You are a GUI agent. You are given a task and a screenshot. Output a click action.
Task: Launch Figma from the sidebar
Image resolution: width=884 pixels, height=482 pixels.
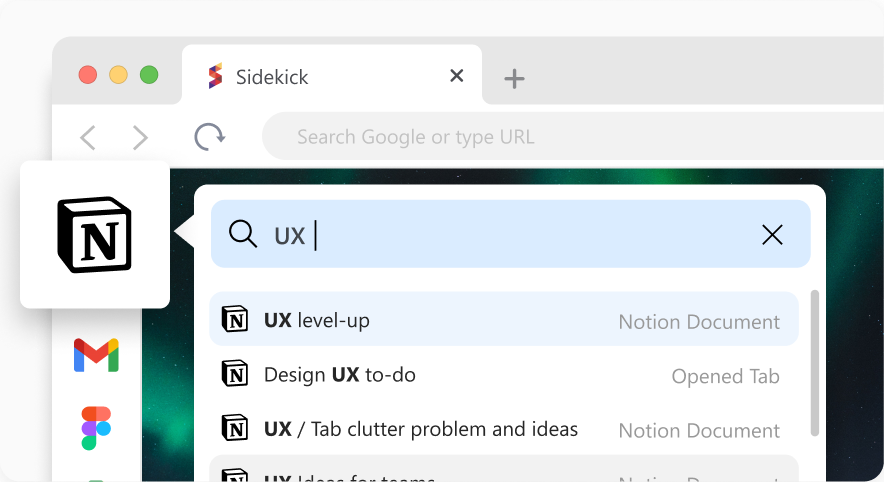point(96,428)
